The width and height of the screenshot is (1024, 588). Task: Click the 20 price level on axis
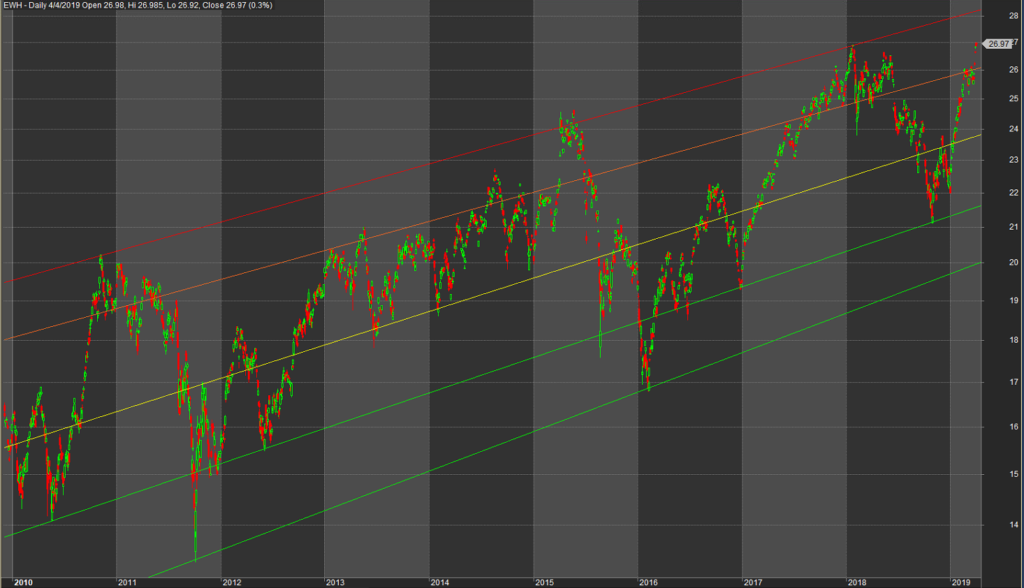(x=1014, y=263)
